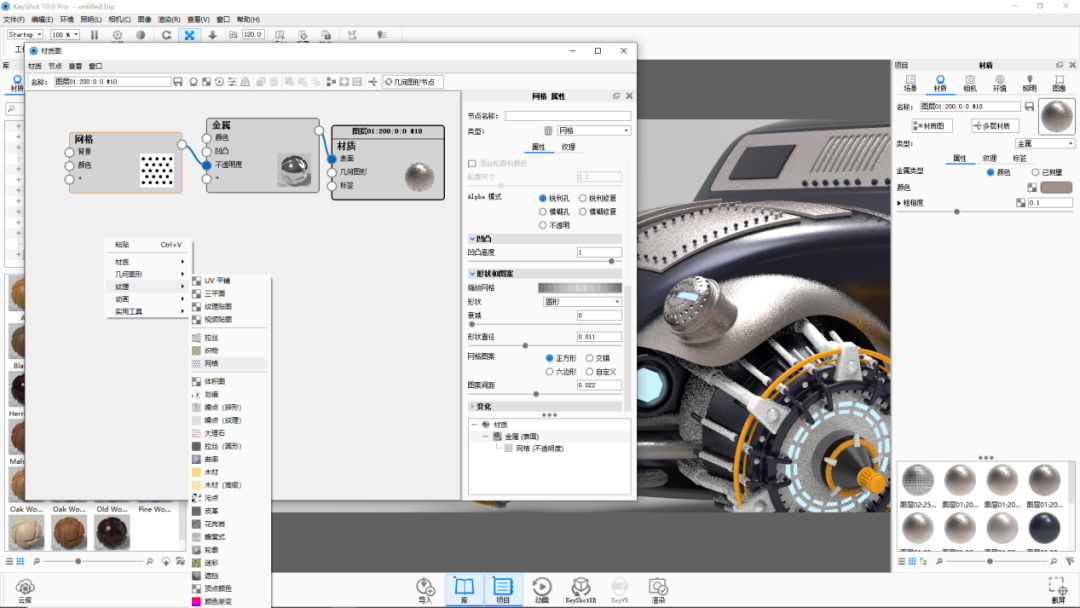Click texture checker icon beside 颜色 swatch

pyautogui.click(x=1032, y=187)
